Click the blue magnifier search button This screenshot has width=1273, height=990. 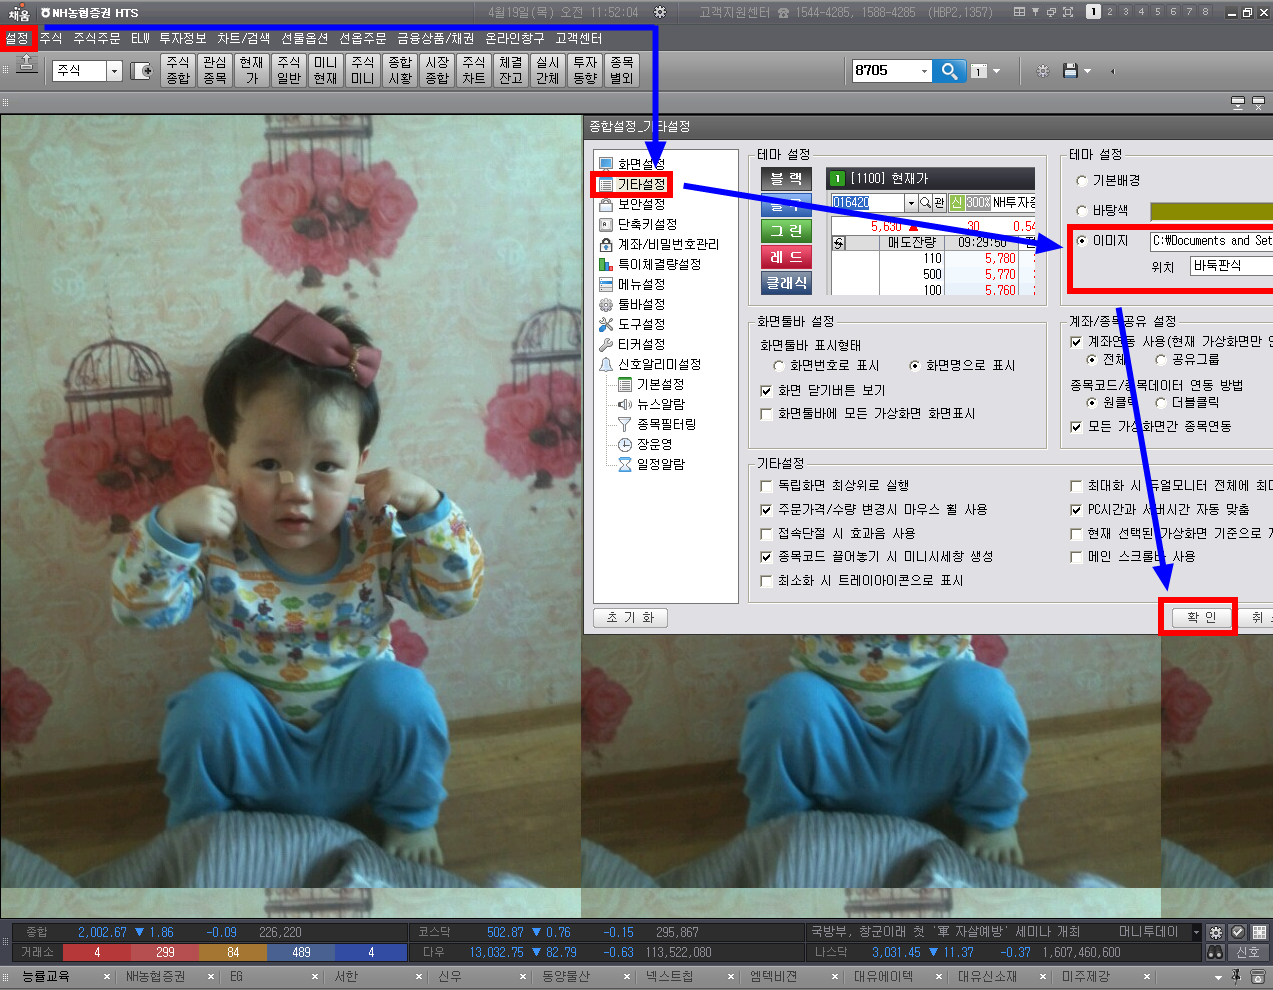pos(949,71)
